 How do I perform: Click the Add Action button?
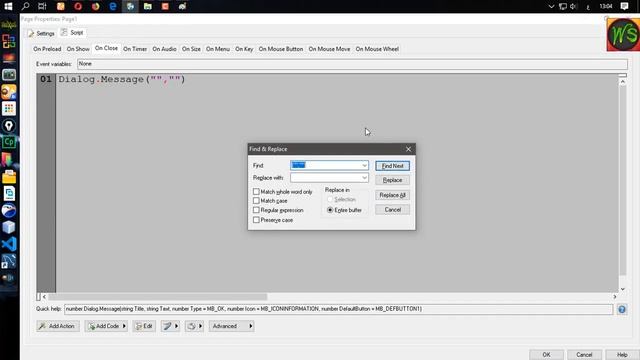pyautogui.click(x=58, y=326)
